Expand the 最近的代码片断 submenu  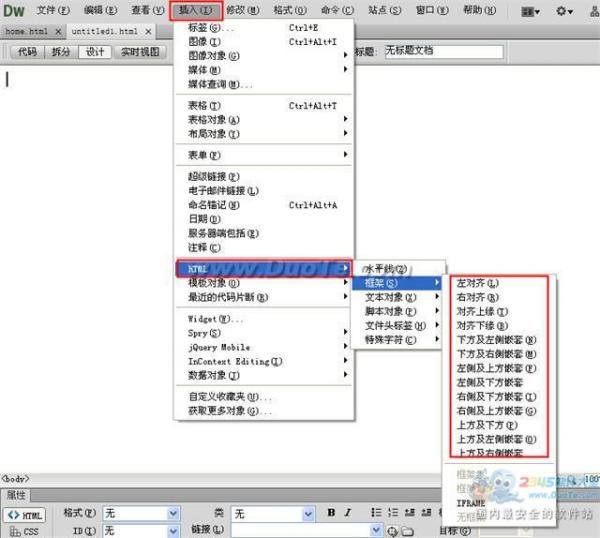click(x=265, y=297)
